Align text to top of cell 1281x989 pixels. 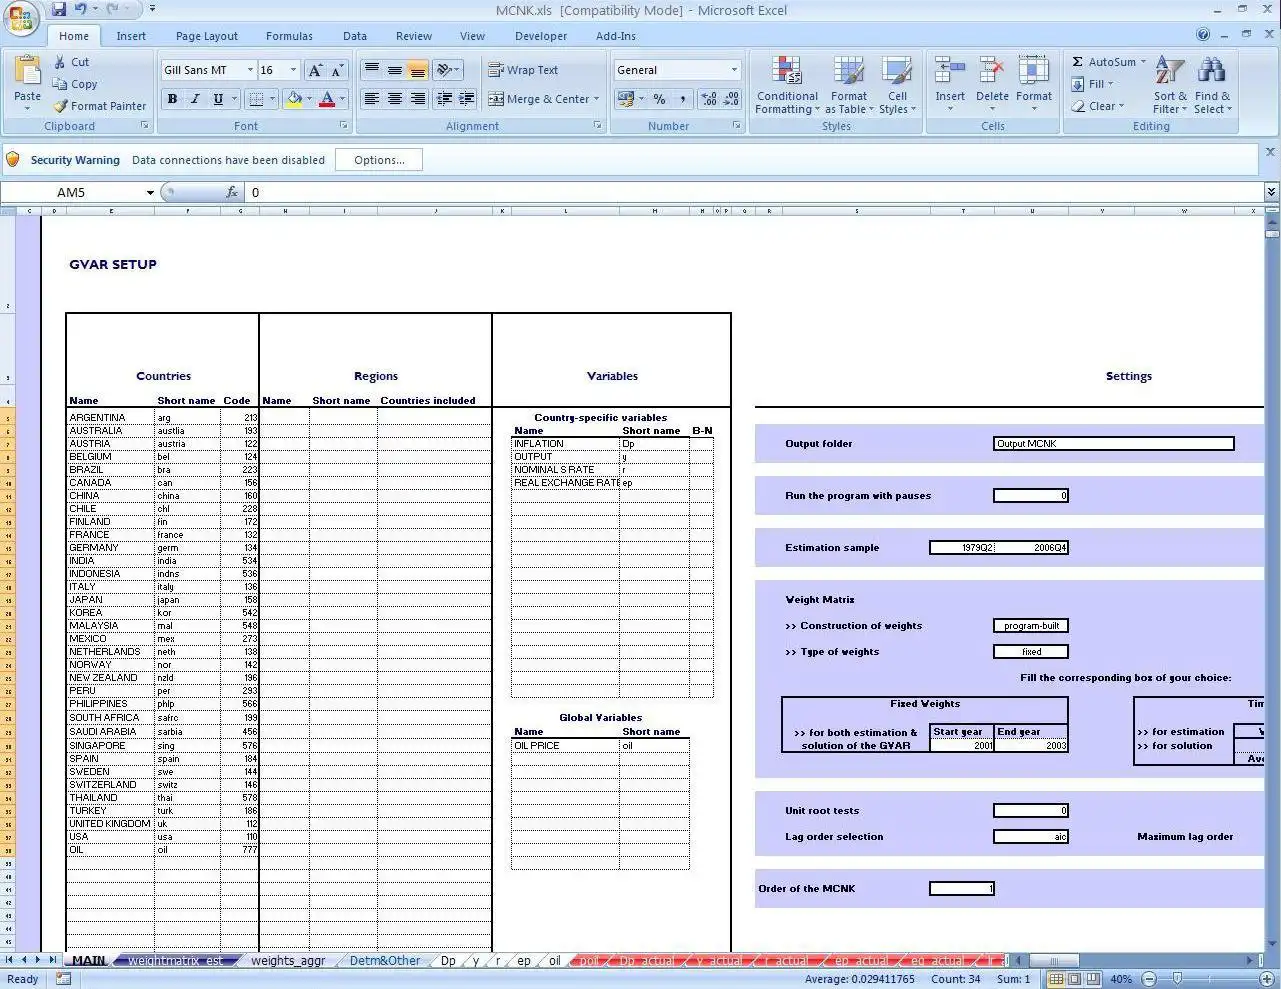tap(371, 70)
